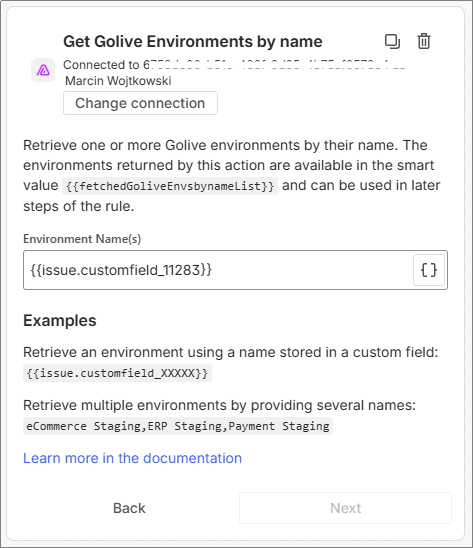Click the Change connection button
This screenshot has height=548, width=473.
click(140, 103)
